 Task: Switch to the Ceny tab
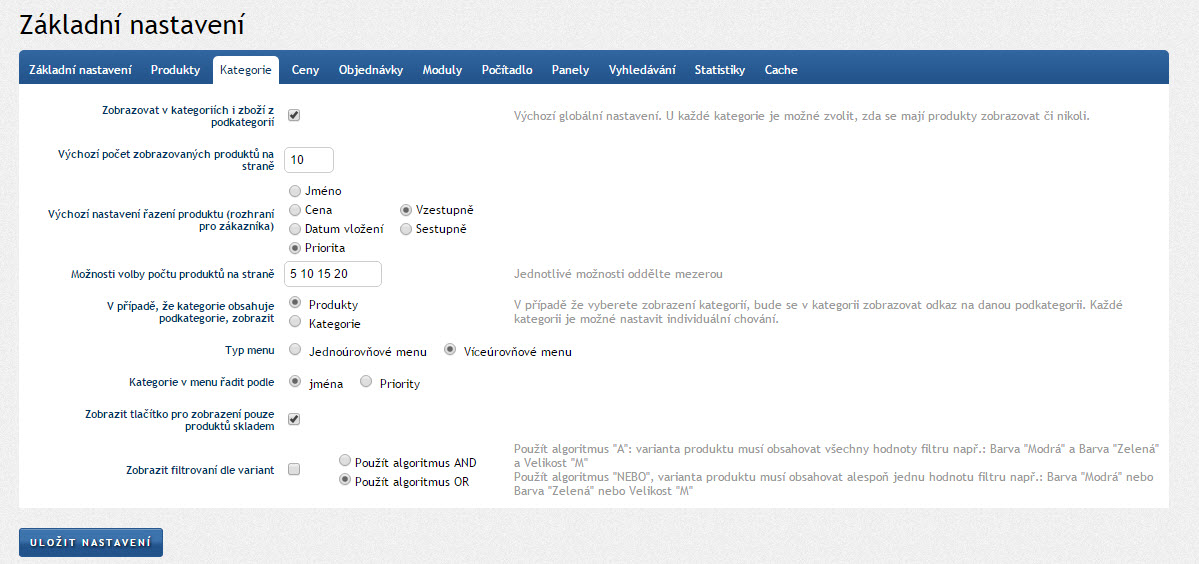coord(305,70)
